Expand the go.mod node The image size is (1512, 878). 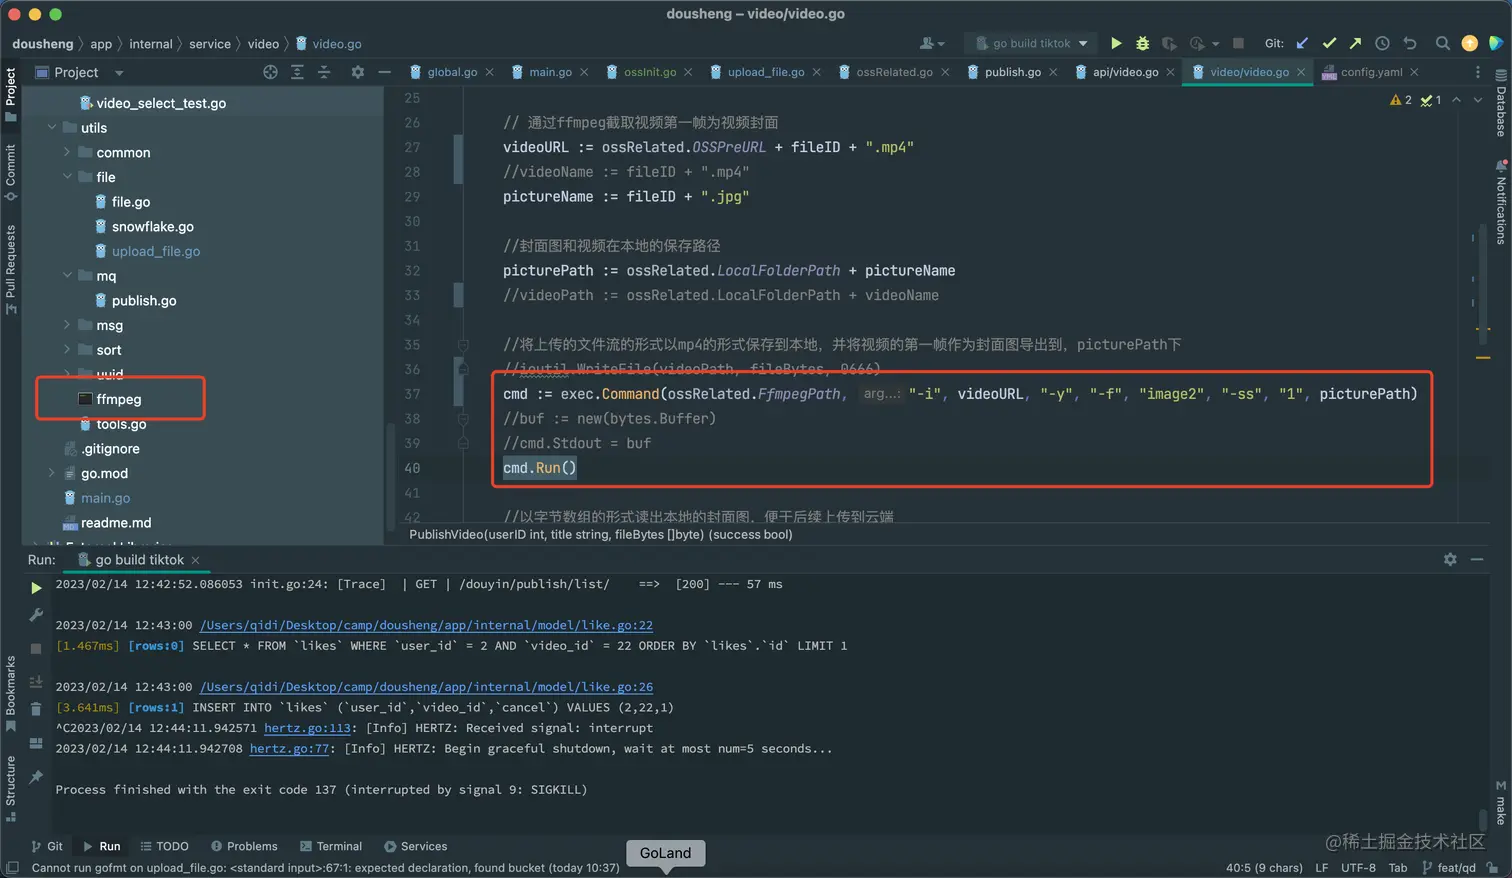click(x=52, y=473)
